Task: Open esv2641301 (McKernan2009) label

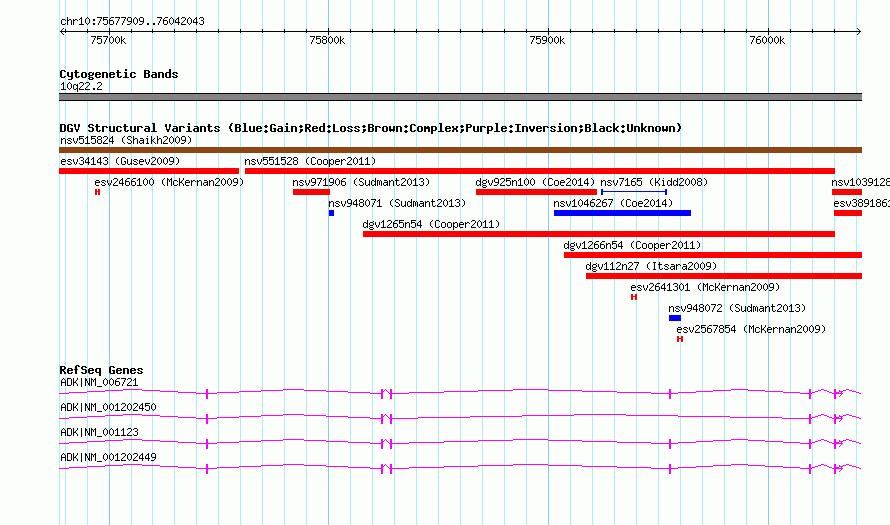Action: click(x=705, y=287)
